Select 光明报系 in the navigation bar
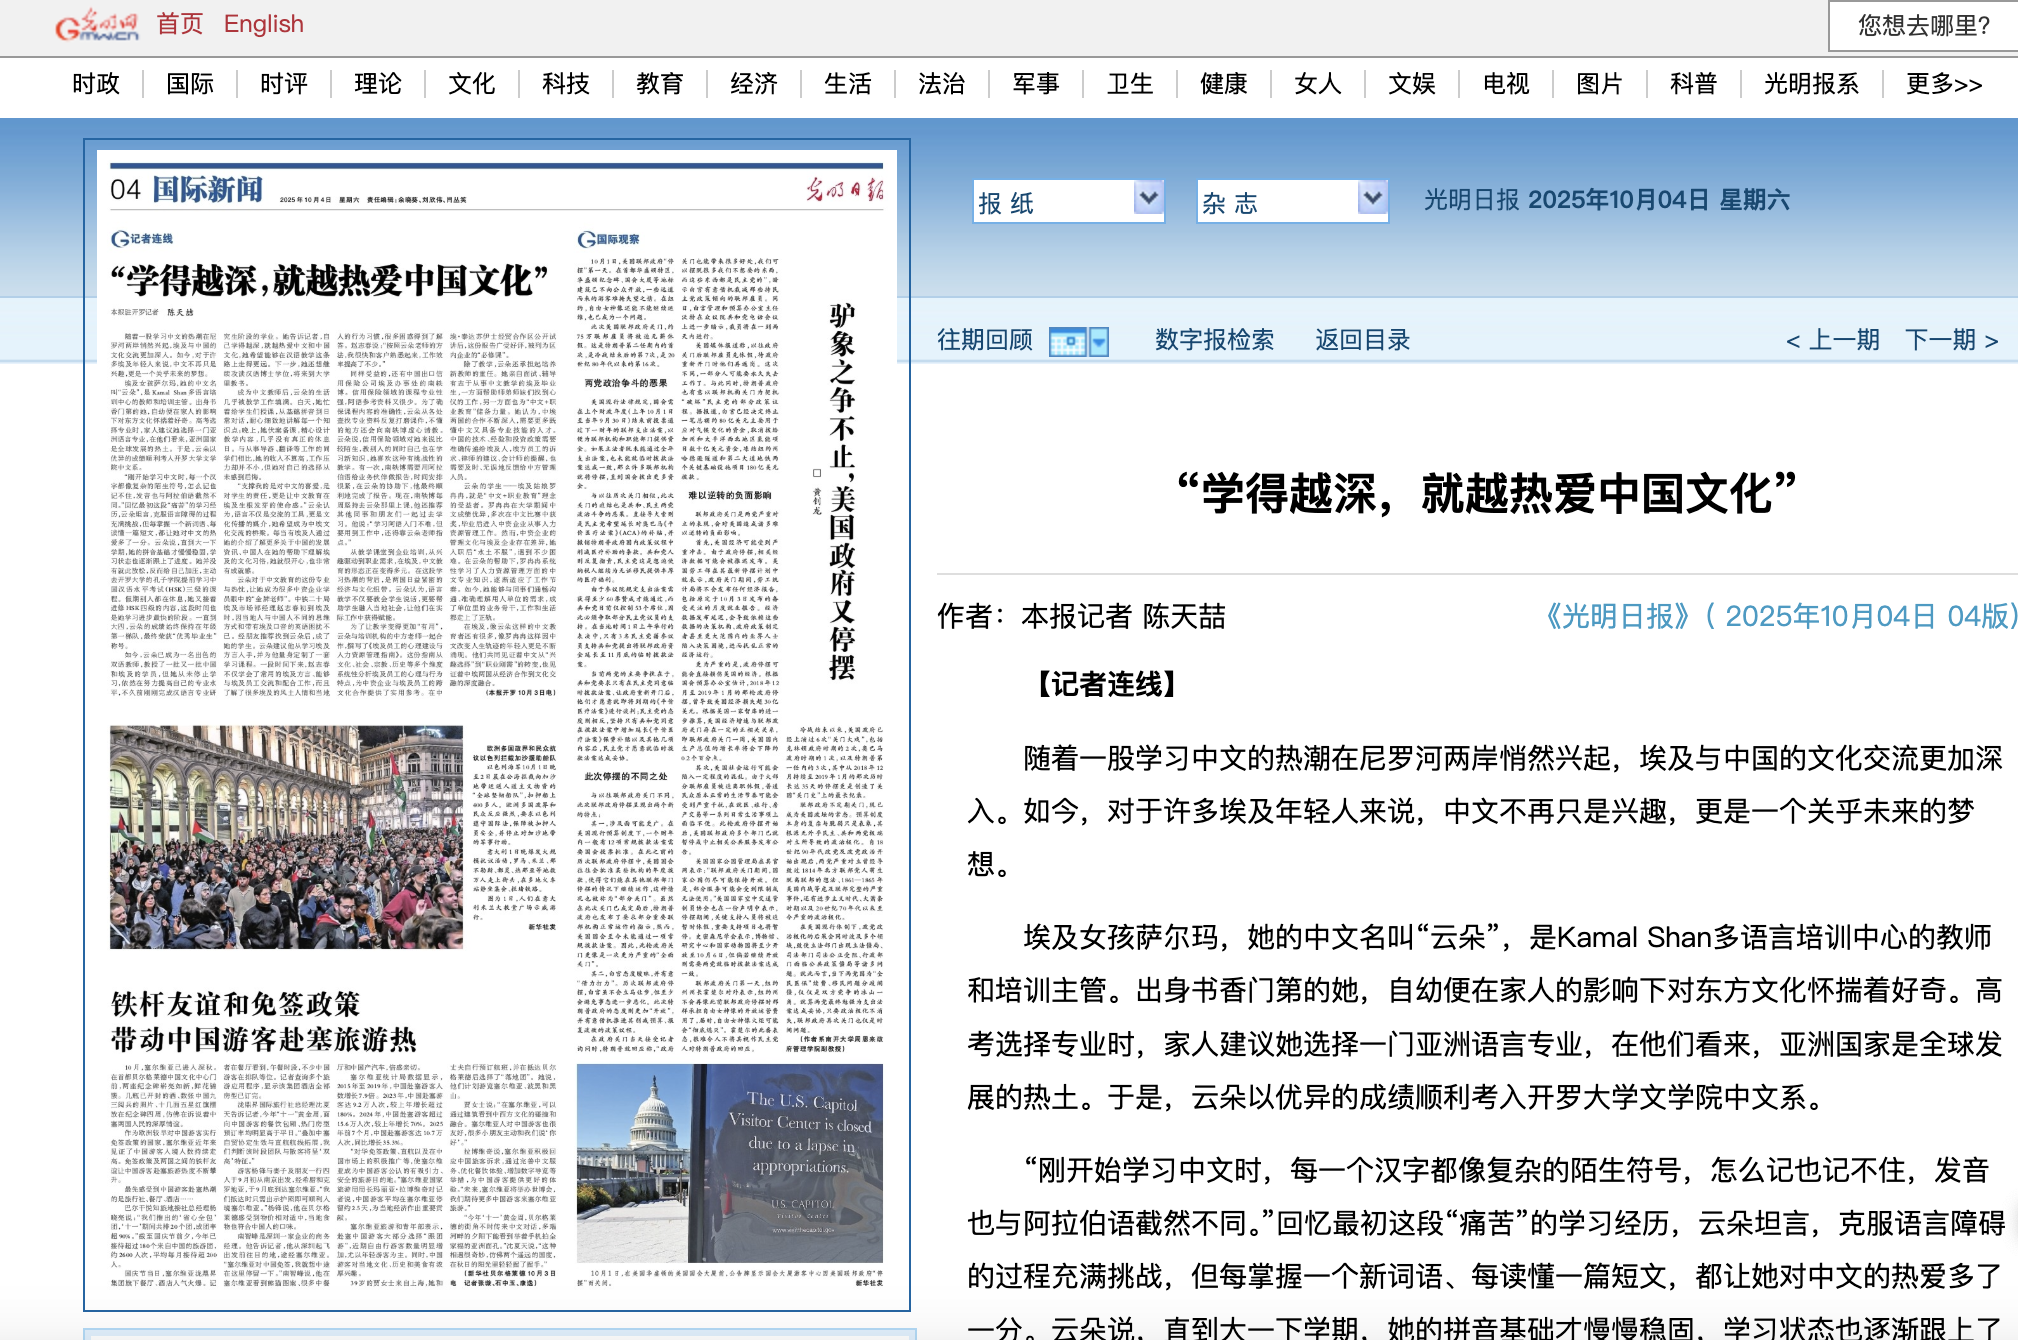Image resolution: width=2018 pixels, height=1340 pixels. 1811,84
